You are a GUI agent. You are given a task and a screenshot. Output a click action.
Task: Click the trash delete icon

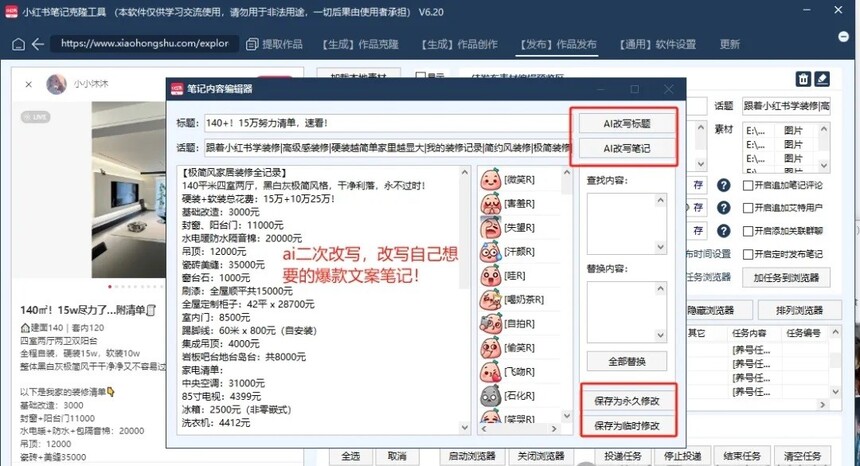click(x=802, y=79)
